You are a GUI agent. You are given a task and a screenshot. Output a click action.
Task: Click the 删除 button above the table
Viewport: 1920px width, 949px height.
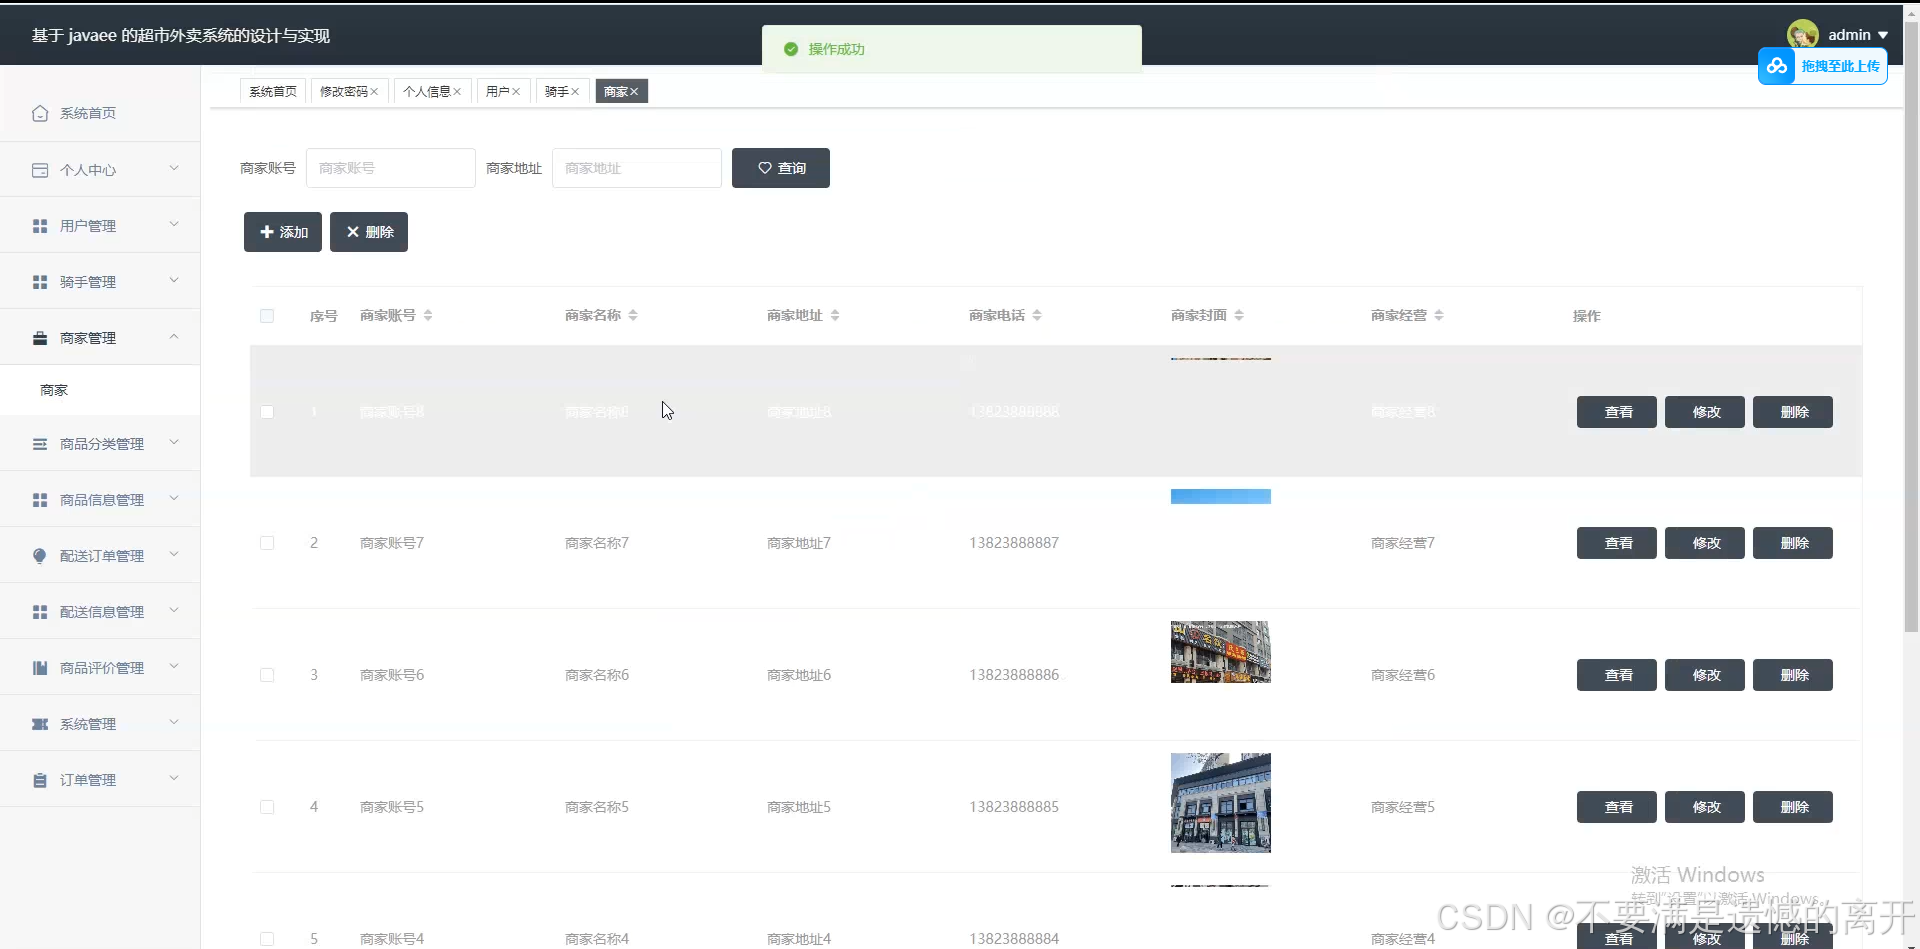click(x=369, y=232)
